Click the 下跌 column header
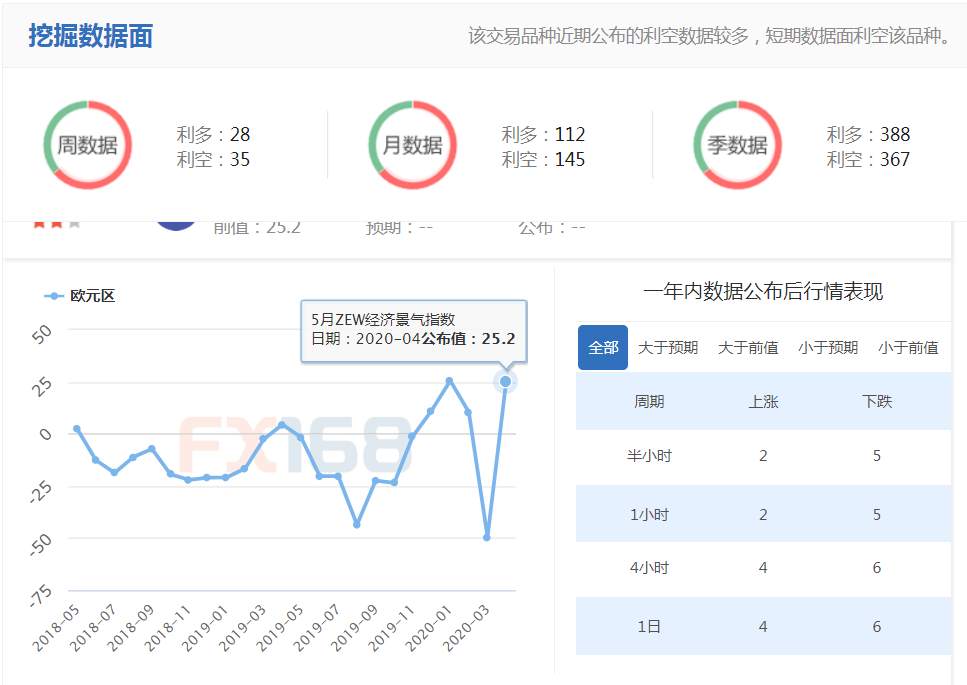967x685 pixels. coord(877,401)
